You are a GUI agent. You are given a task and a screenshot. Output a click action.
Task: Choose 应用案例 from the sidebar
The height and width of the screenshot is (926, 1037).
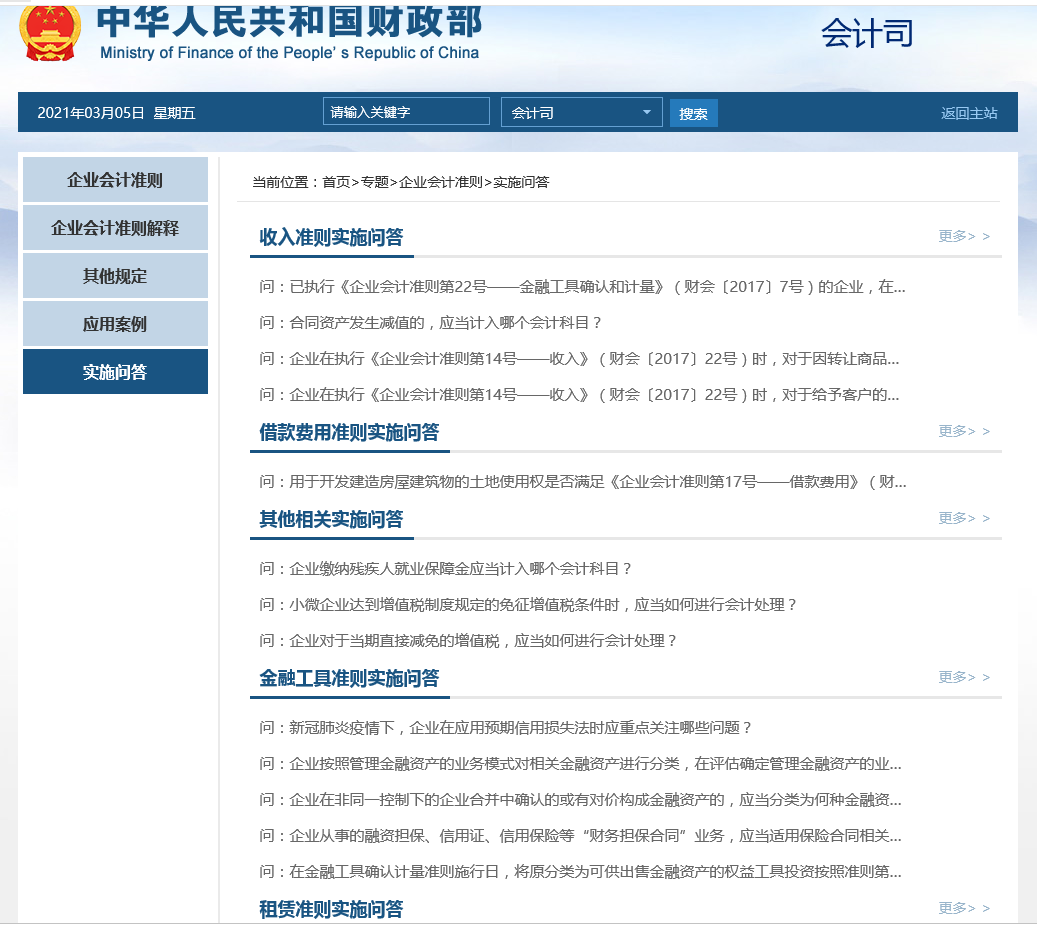[115, 324]
